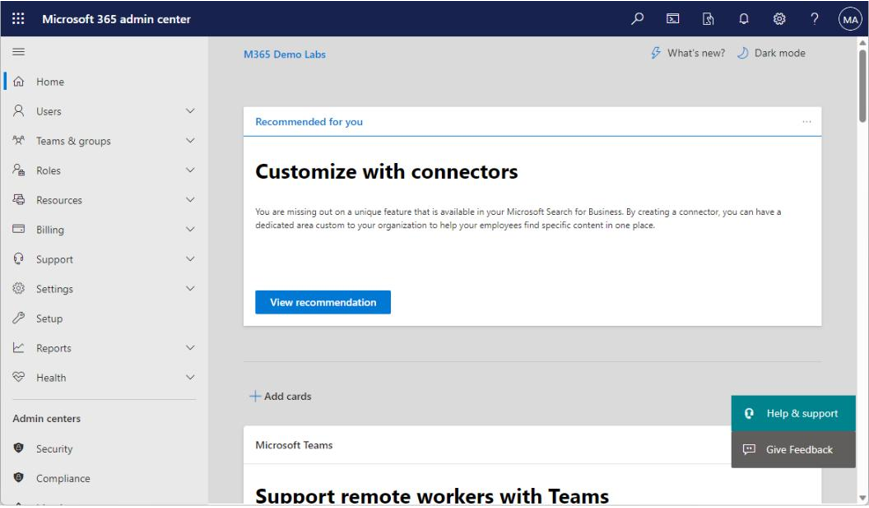Expand the Teams & groups chevron
This screenshot has width=869, height=508.
click(190, 141)
